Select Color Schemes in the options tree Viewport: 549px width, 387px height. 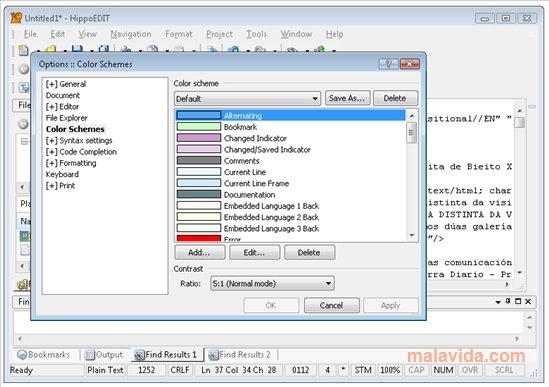(x=75, y=129)
